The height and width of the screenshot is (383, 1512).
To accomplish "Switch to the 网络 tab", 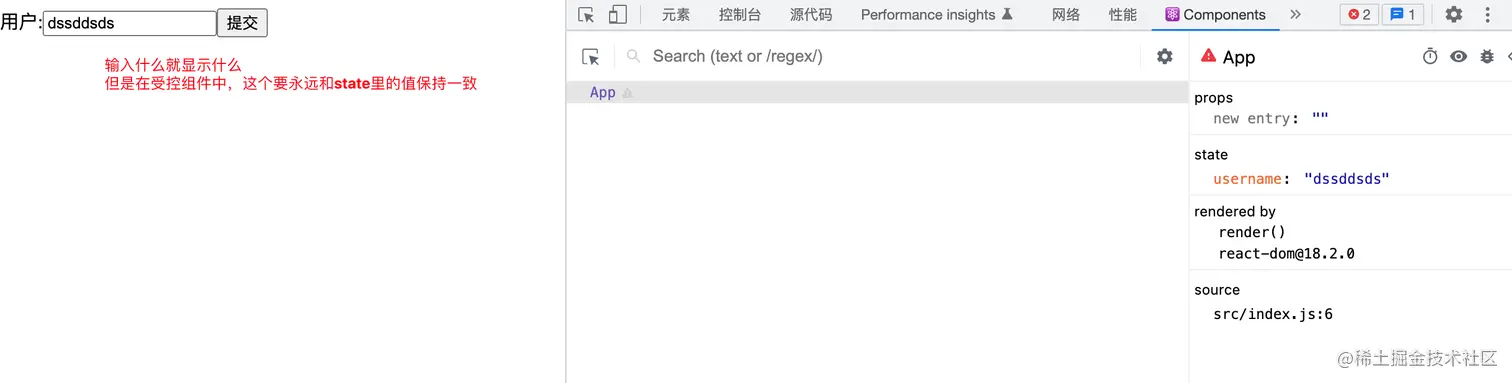I will tap(1066, 15).
